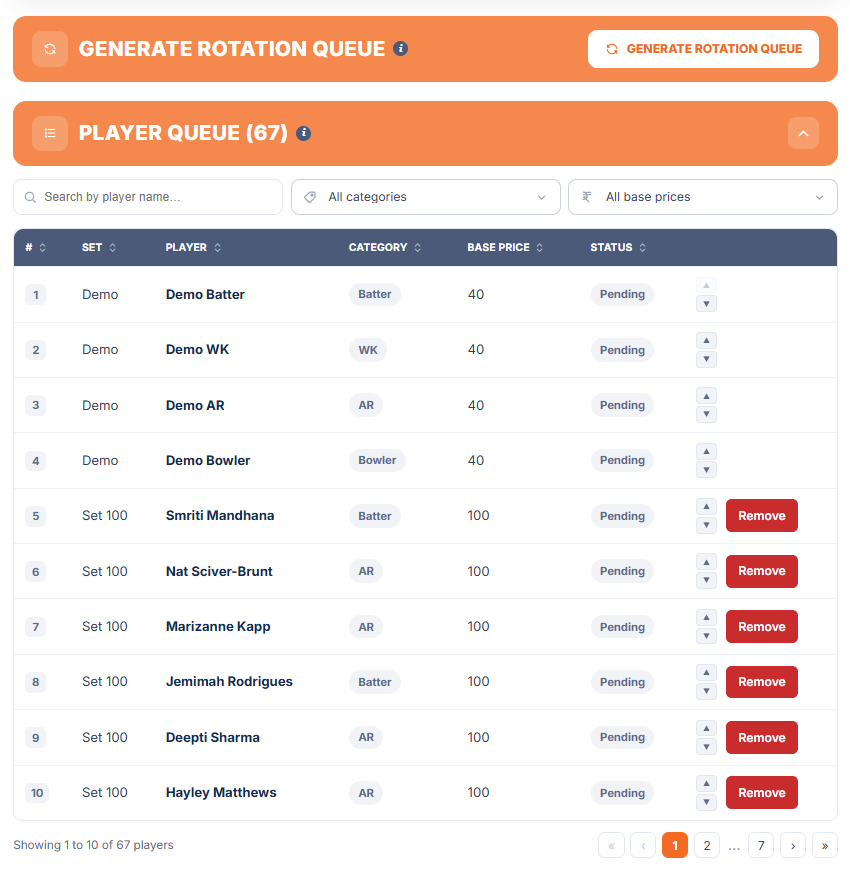Remove Nat Sciver-Brunt from the queue
This screenshot has height=871, width=850.
click(x=762, y=571)
